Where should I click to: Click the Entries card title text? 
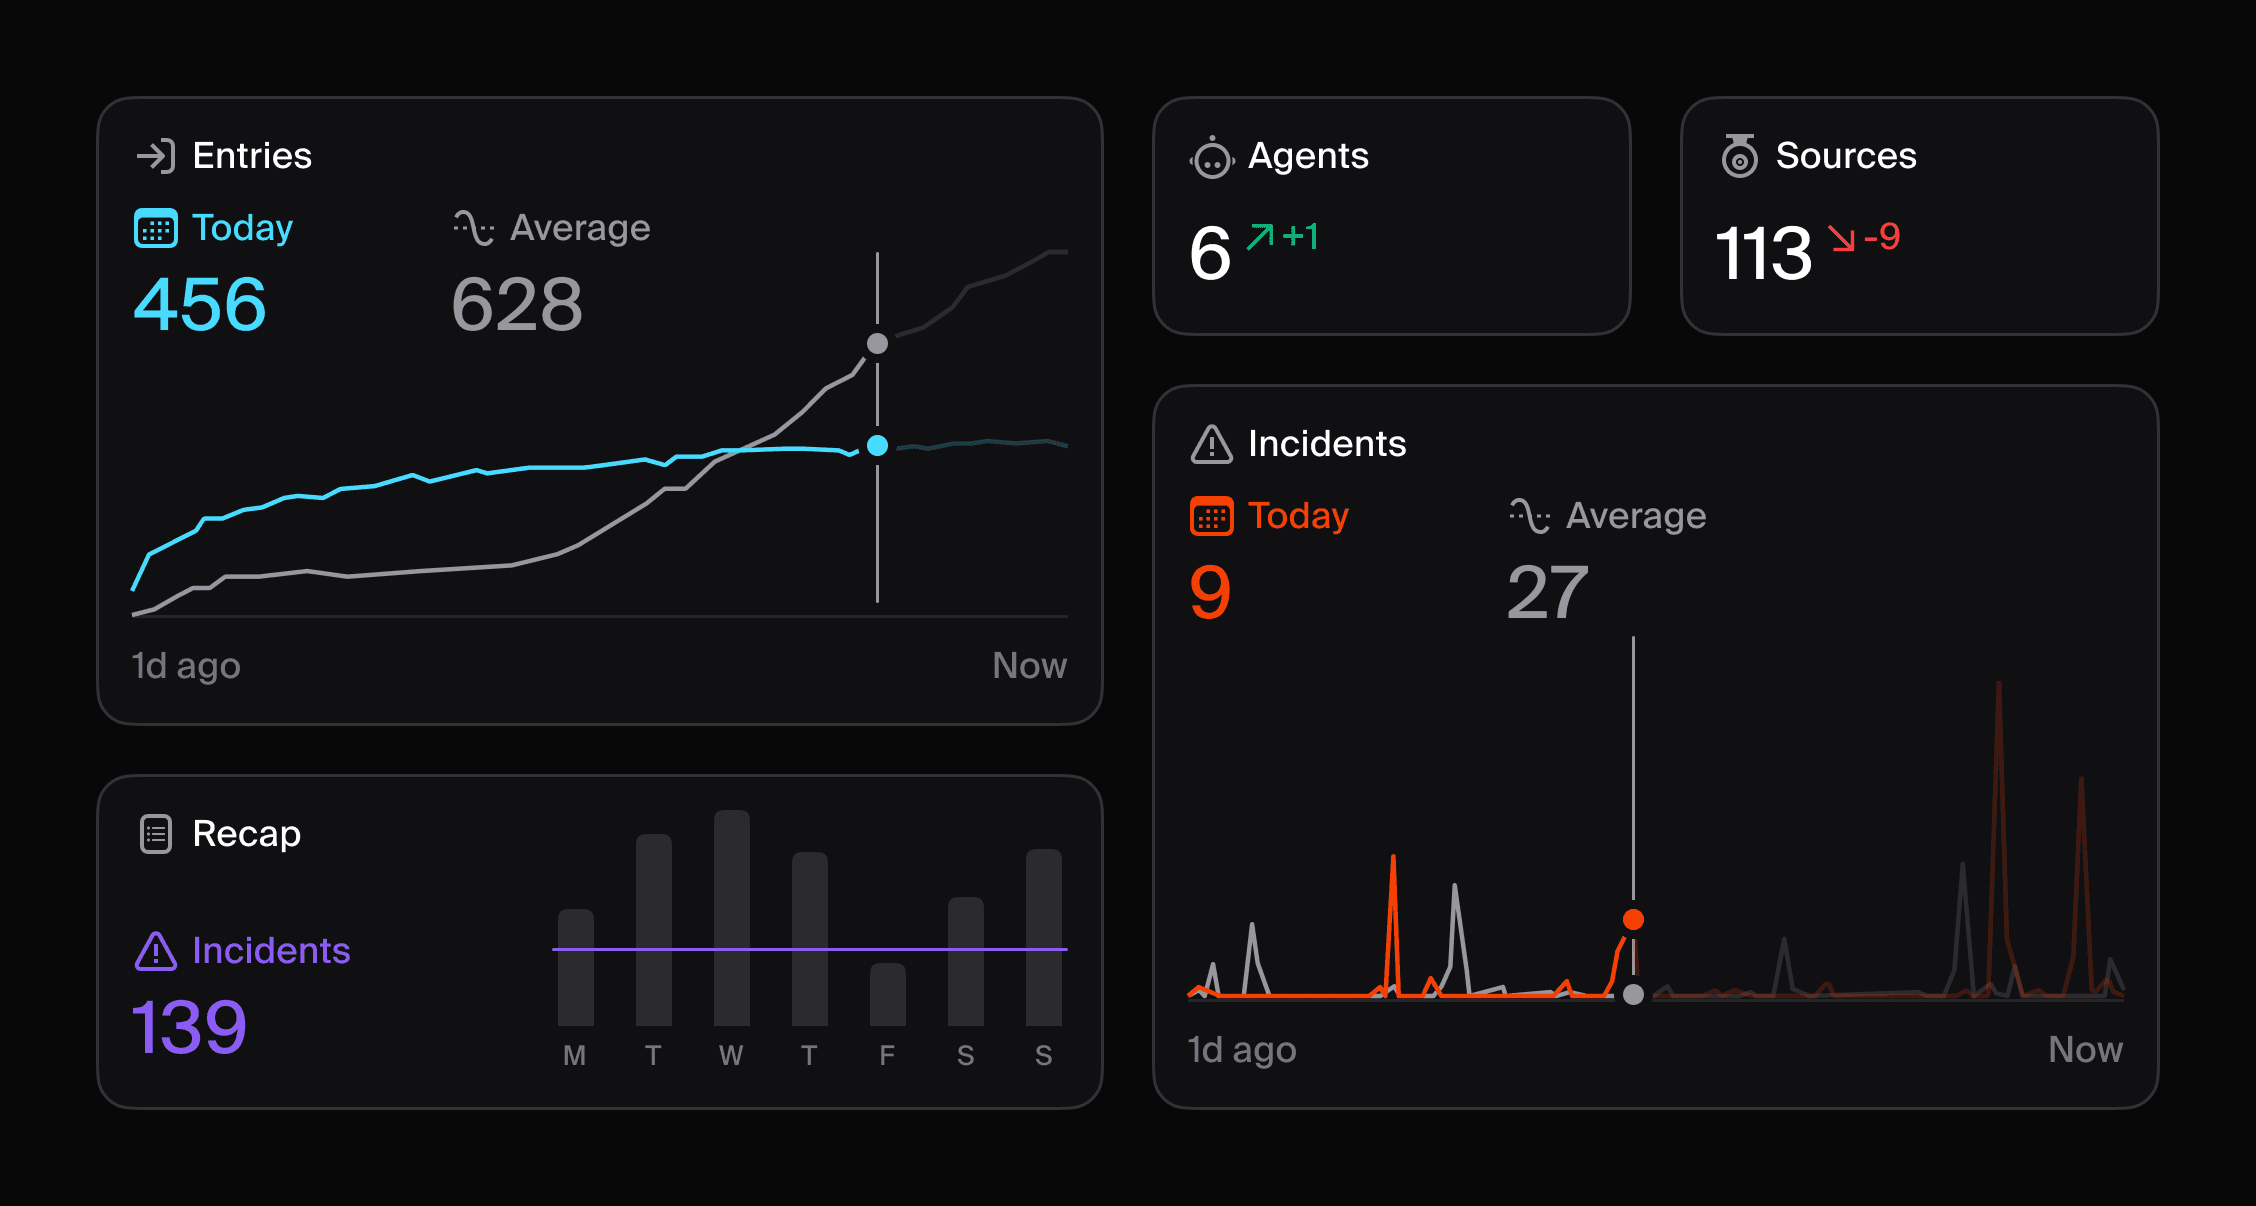tap(252, 156)
